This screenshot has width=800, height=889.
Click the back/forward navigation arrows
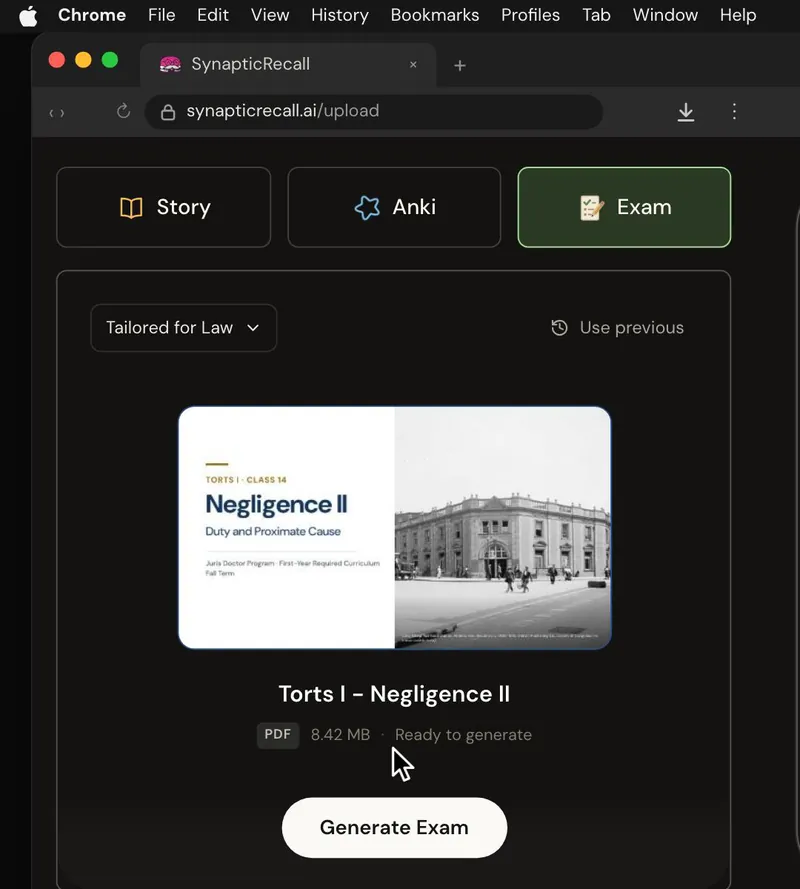(57, 113)
